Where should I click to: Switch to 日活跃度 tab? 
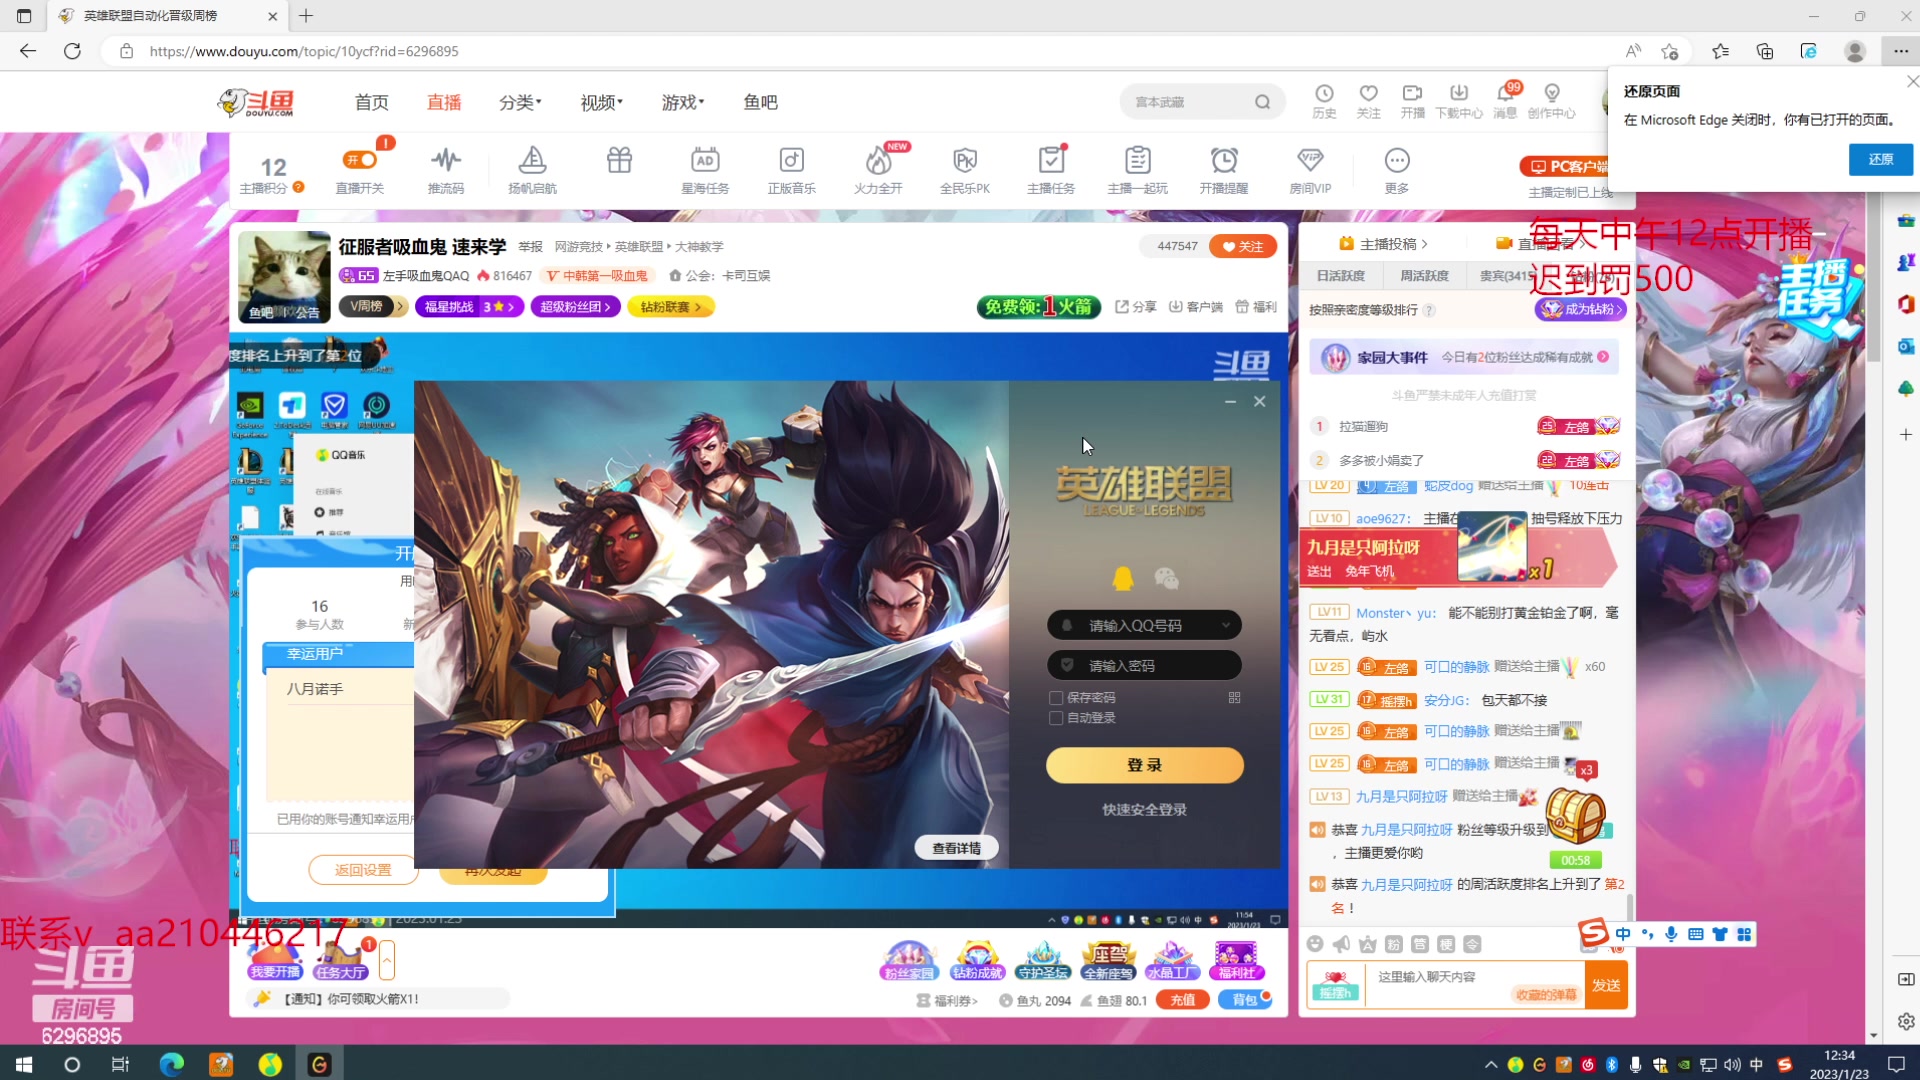[x=1340, y=276]
